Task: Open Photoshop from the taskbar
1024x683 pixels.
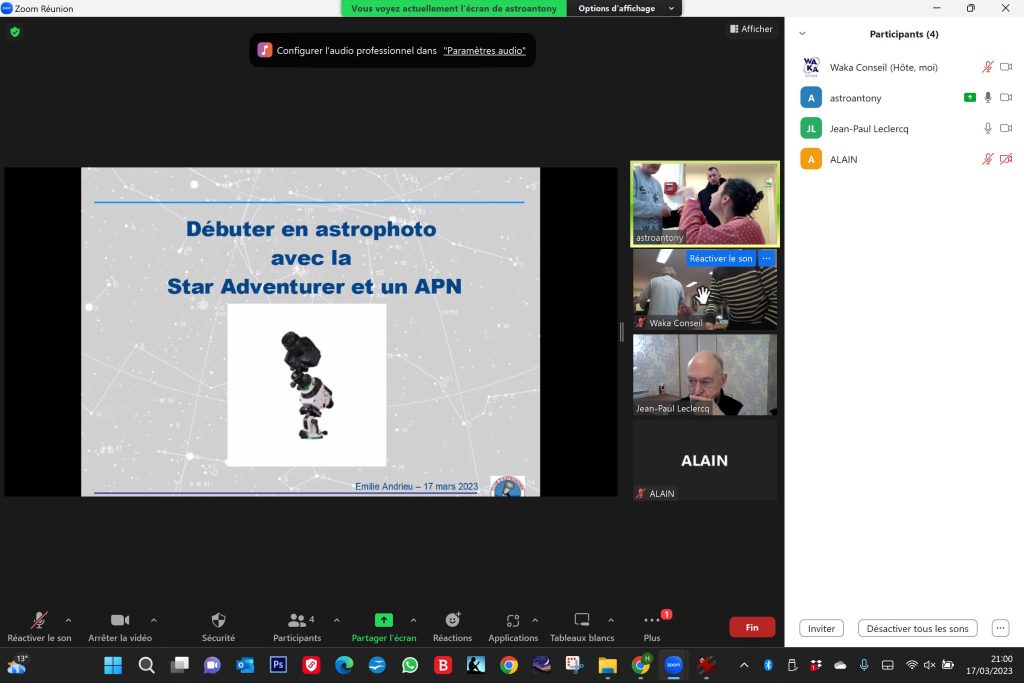Action: 278,665
